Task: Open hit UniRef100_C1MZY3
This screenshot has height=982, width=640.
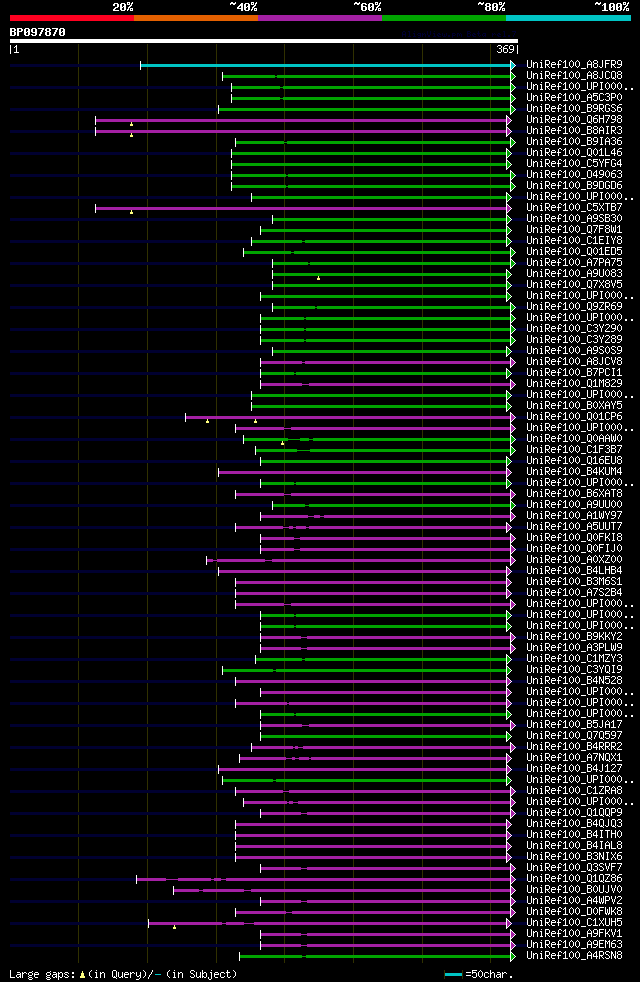Action: 574,659
